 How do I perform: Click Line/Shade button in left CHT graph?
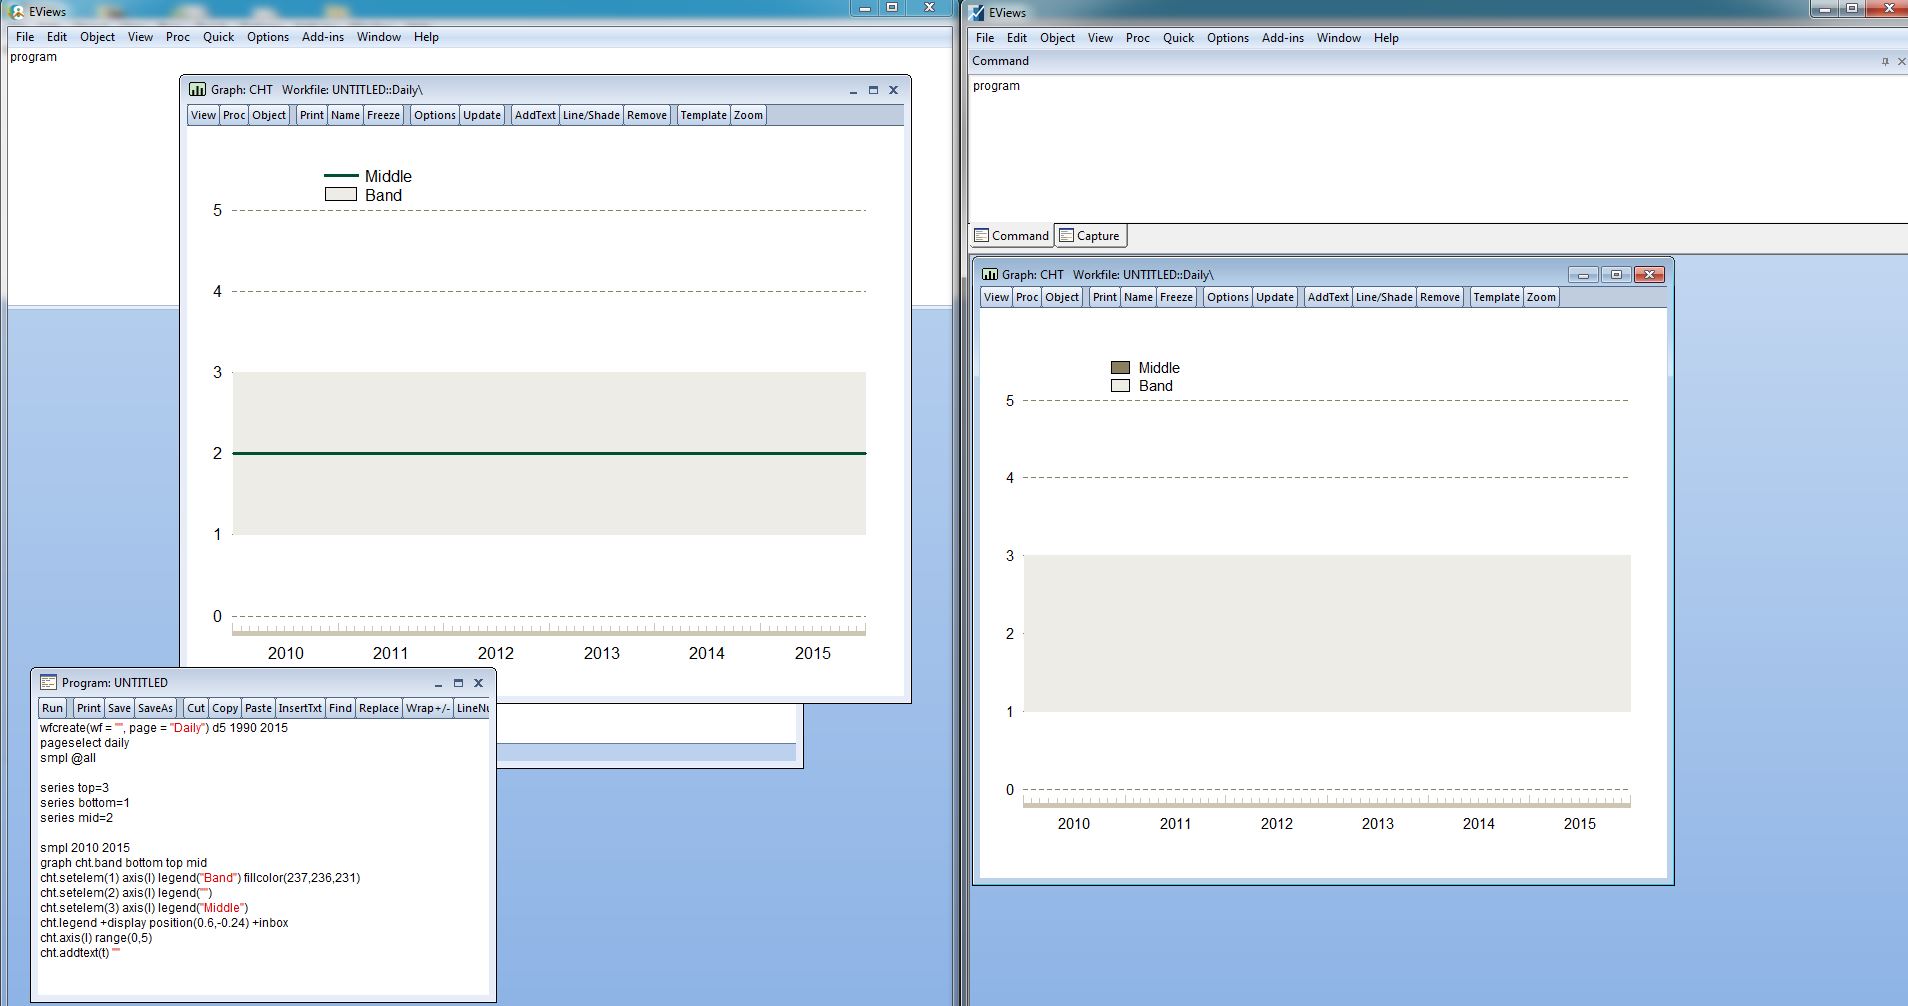591,115
